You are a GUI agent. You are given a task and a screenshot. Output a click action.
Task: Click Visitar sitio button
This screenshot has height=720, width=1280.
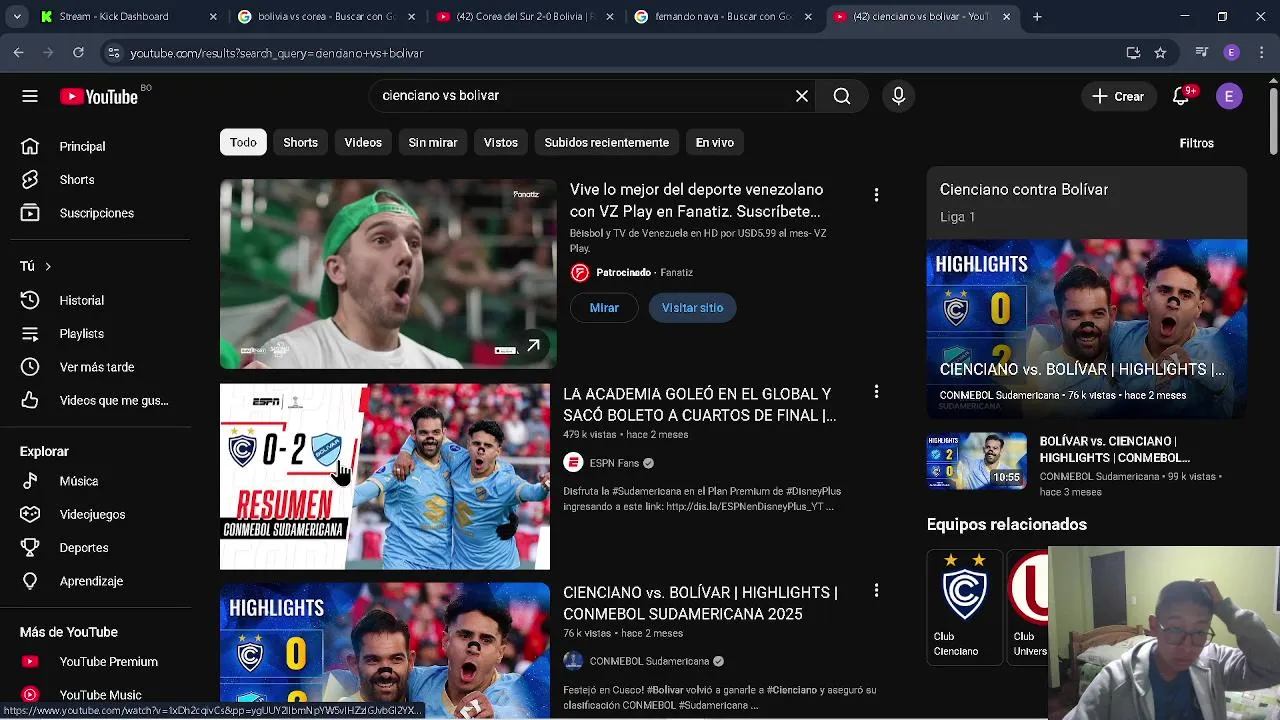[x=692, y=308]
